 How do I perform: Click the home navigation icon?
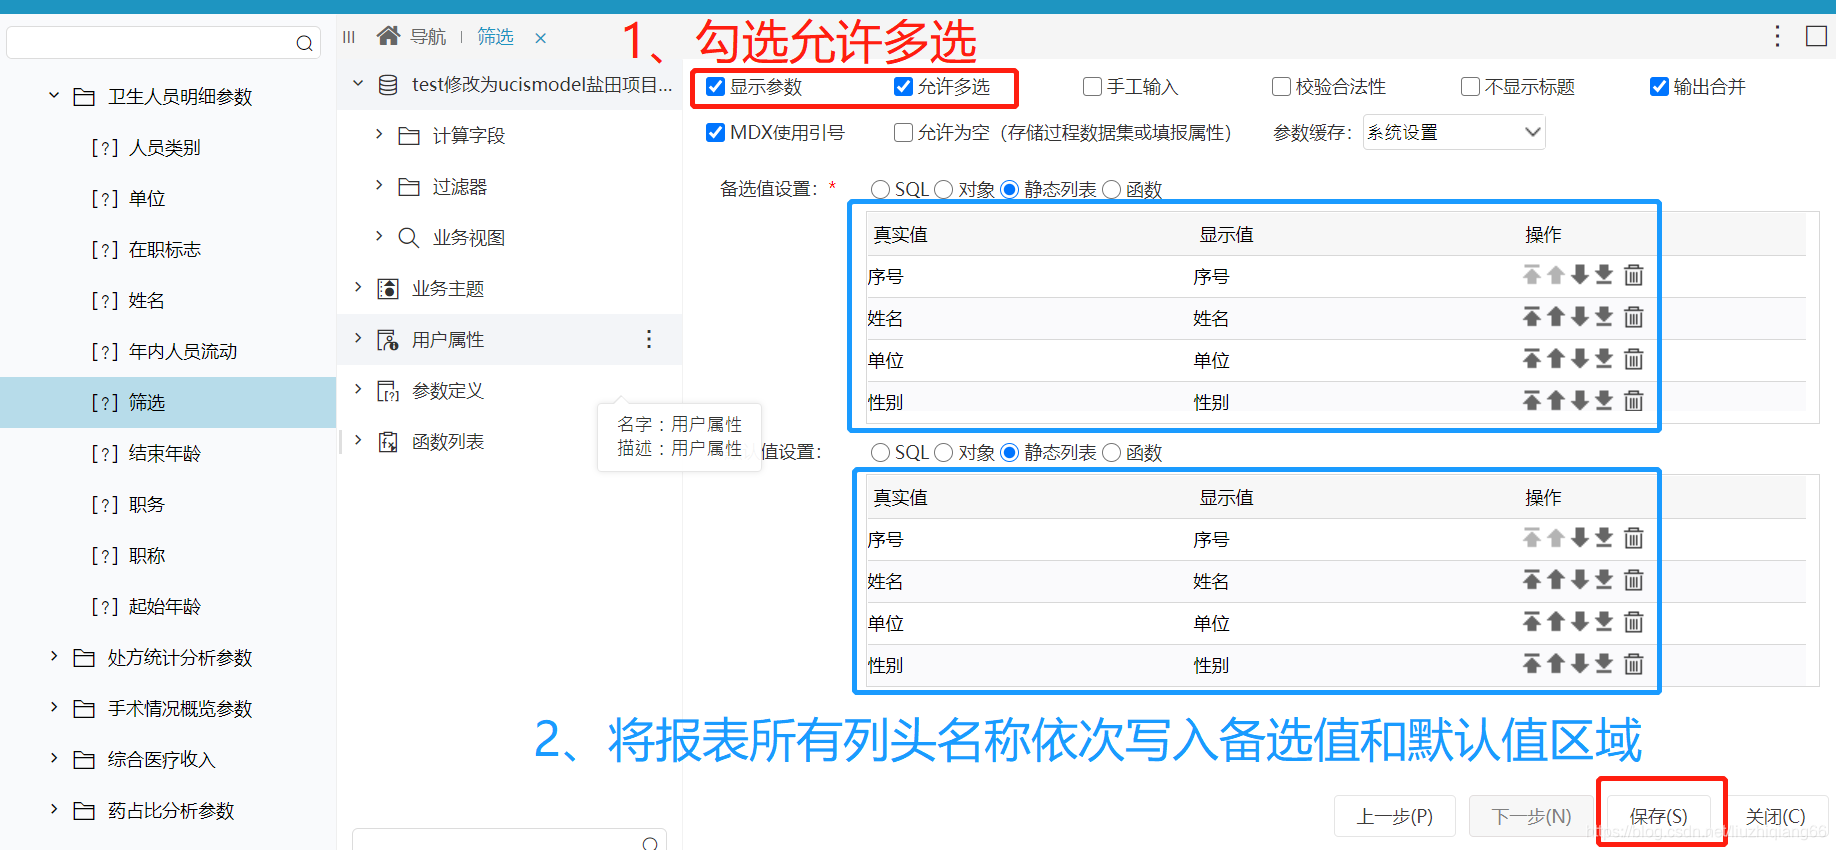388,36
